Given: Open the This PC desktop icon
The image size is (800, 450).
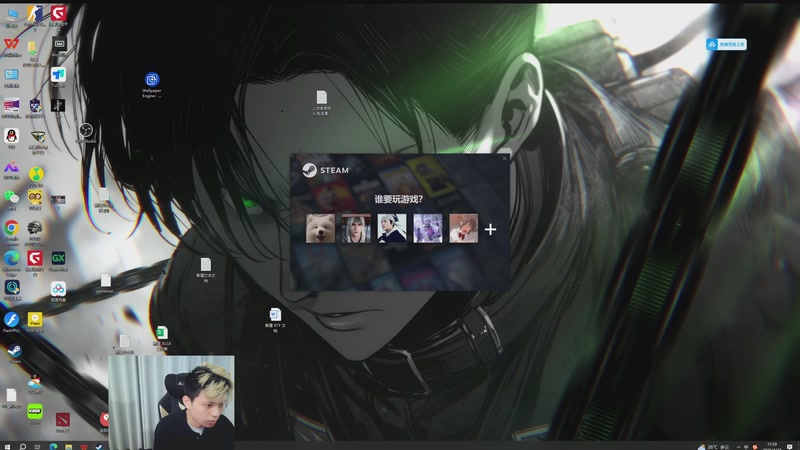Looking at the screenshot, I should coord(11,14).
